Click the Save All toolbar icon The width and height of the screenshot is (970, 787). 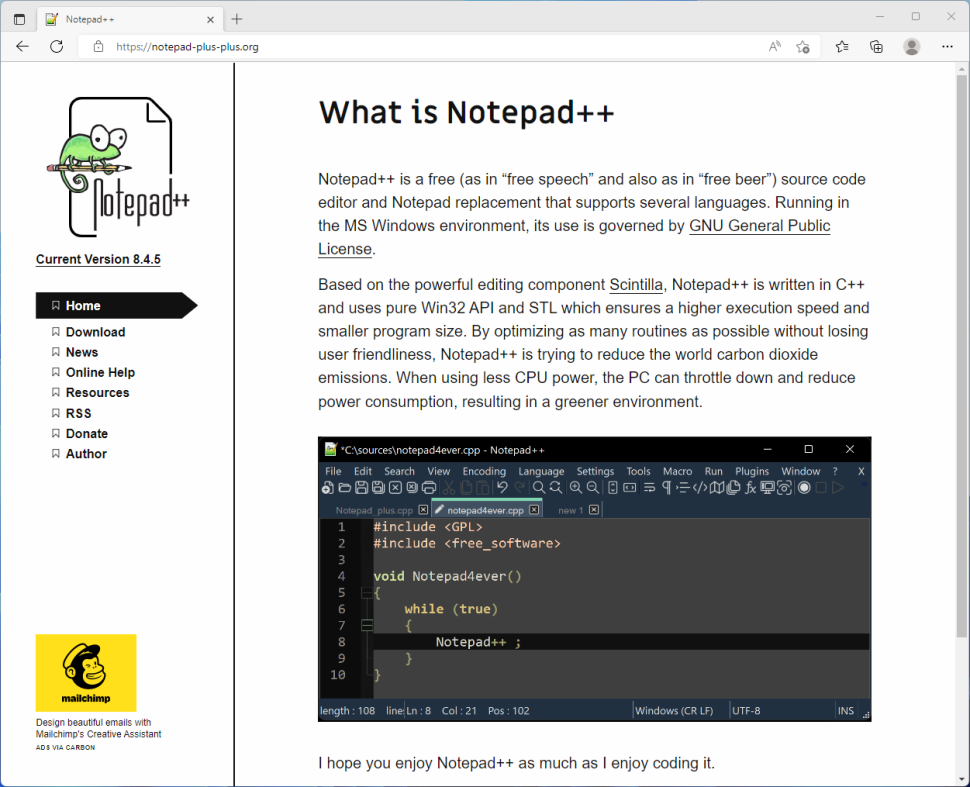[x=378, y=488]
